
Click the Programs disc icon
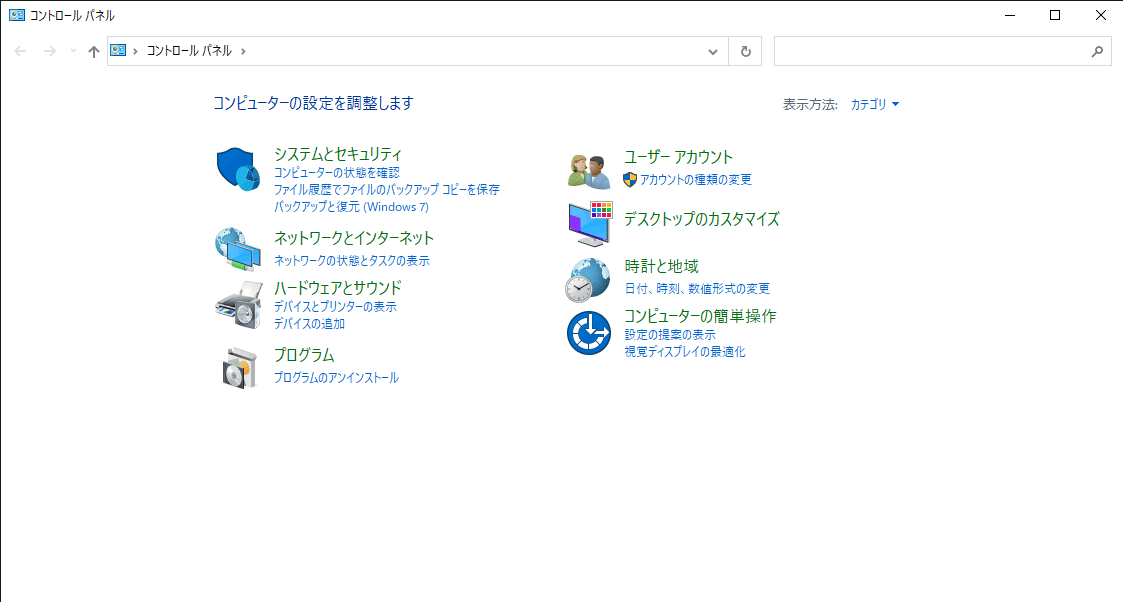click(239, 368)
